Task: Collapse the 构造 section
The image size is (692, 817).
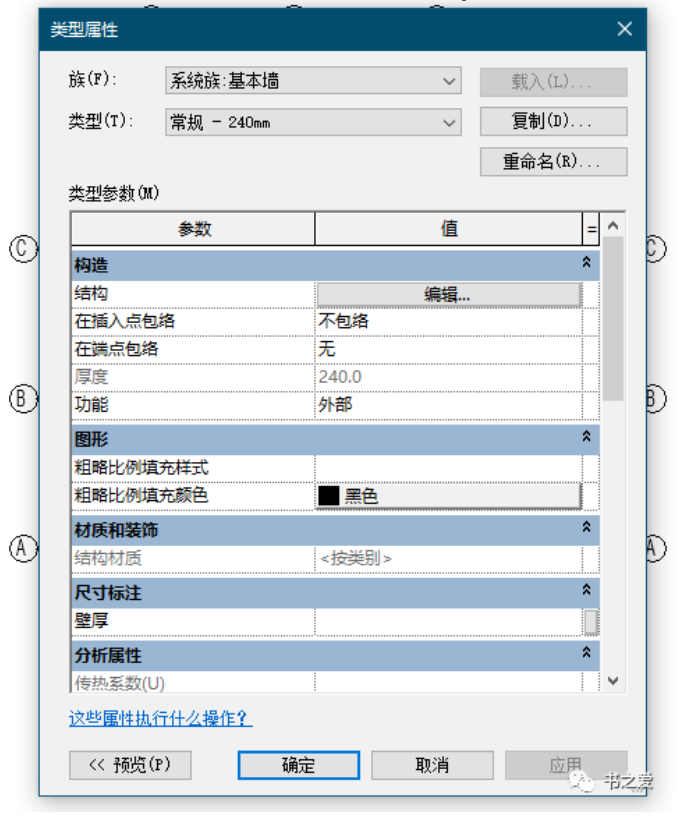Action: tap(586, 262)
